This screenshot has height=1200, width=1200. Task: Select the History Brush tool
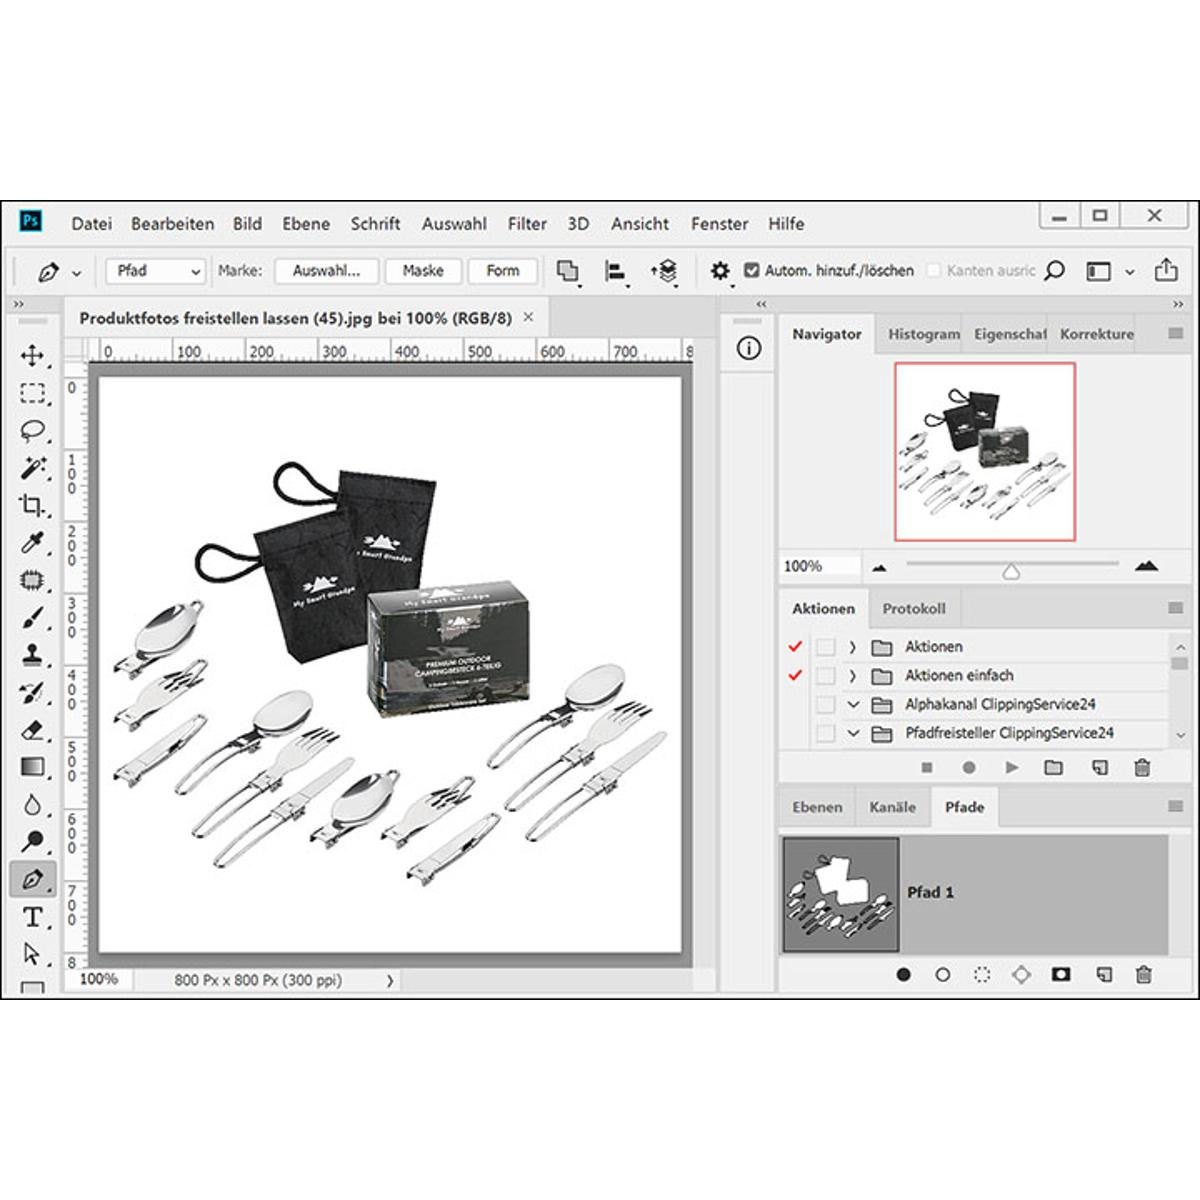coord(32,693)
